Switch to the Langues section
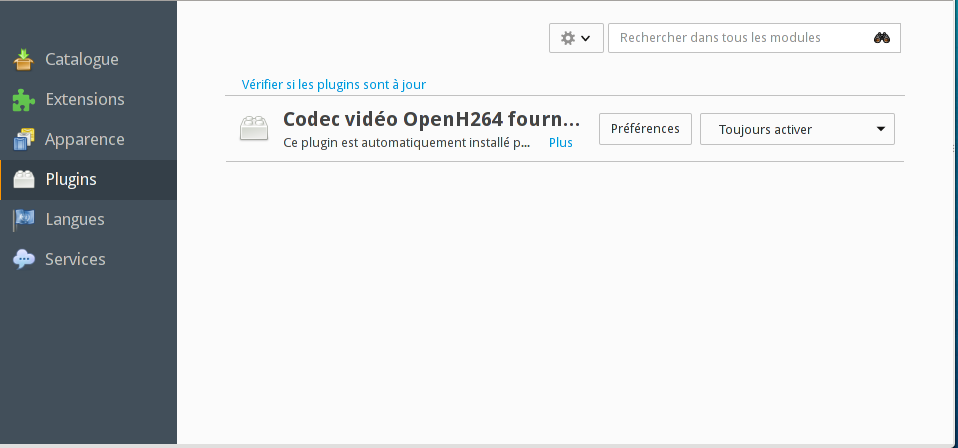Viewport: 958px width, 448px height. point(89,219)
